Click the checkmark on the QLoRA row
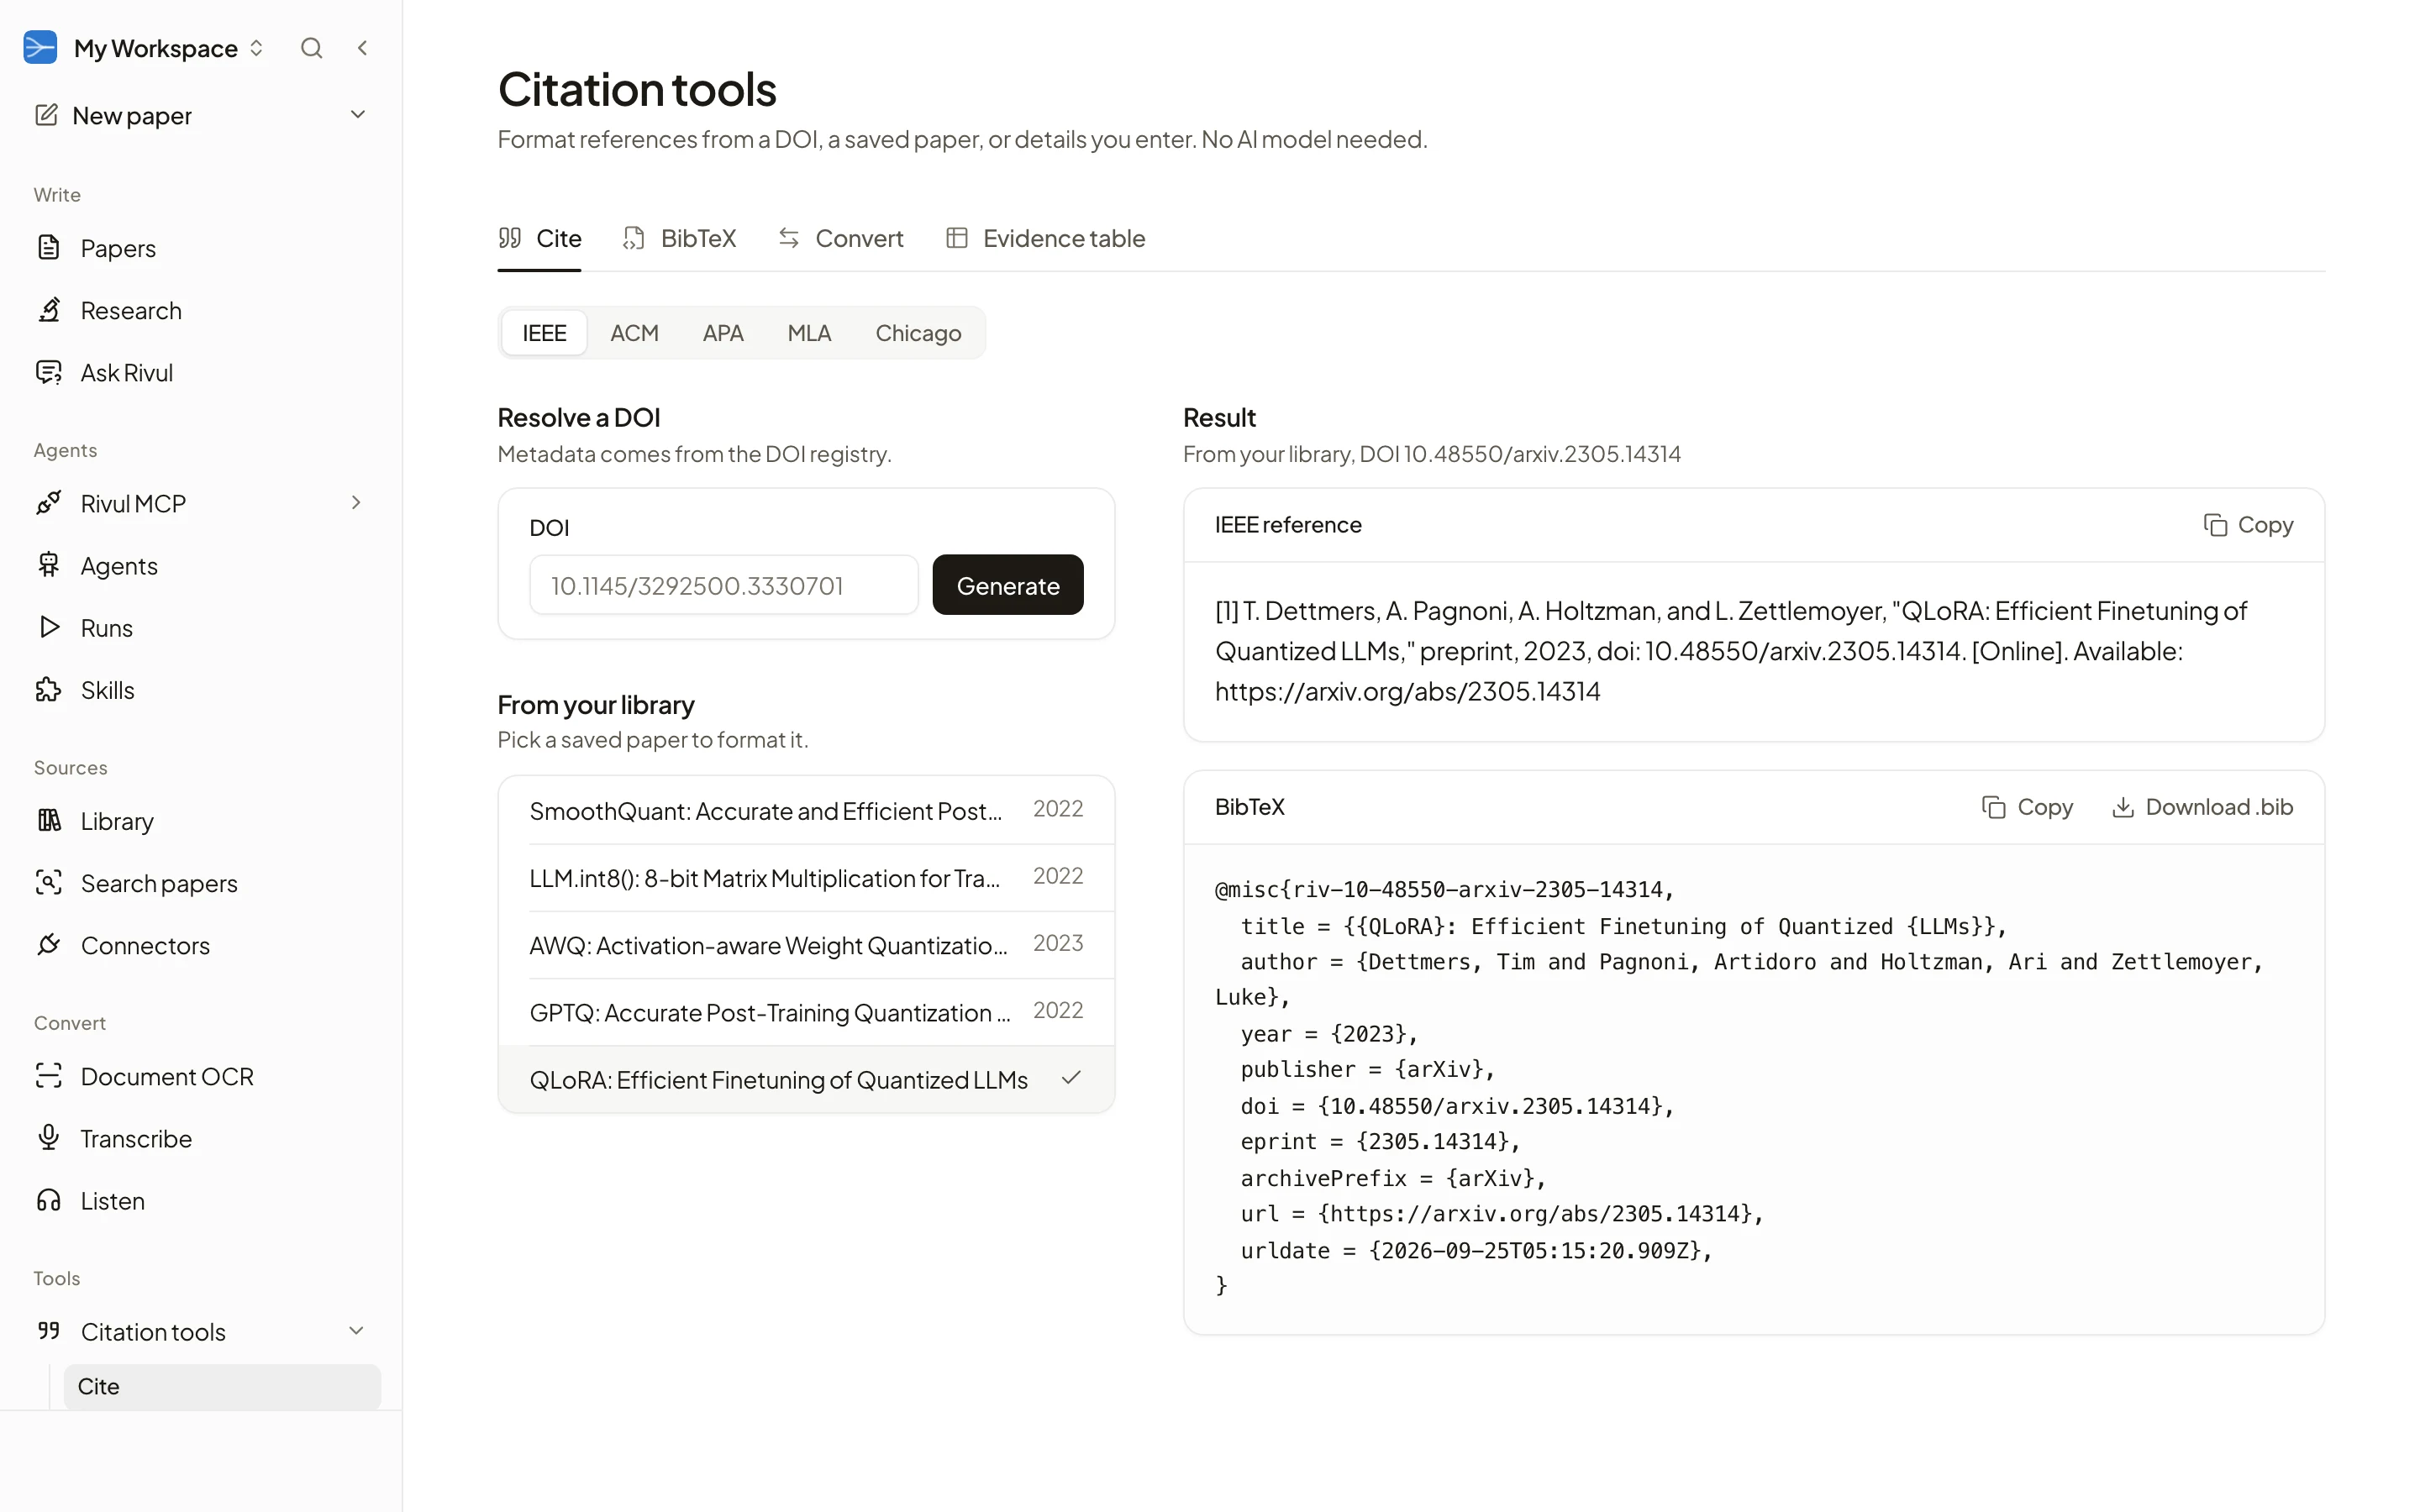 click(1071, 1078)
